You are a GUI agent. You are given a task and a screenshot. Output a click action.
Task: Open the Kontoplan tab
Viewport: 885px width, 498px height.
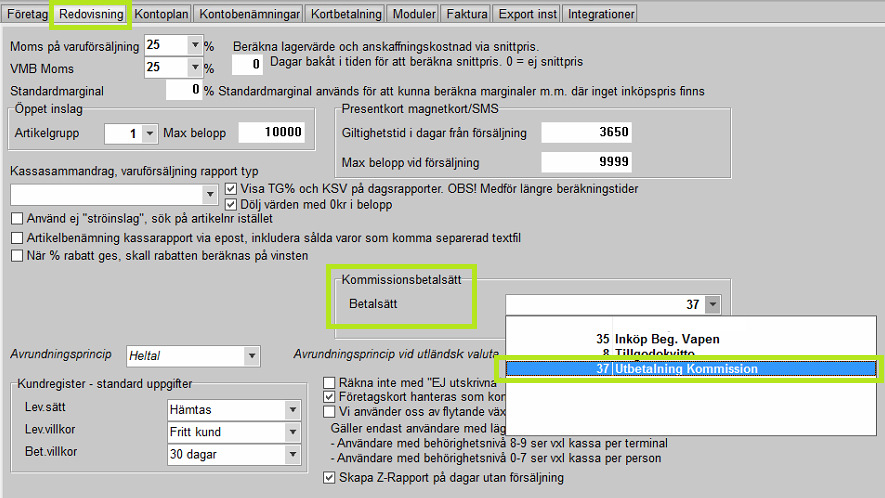point(161,14)
